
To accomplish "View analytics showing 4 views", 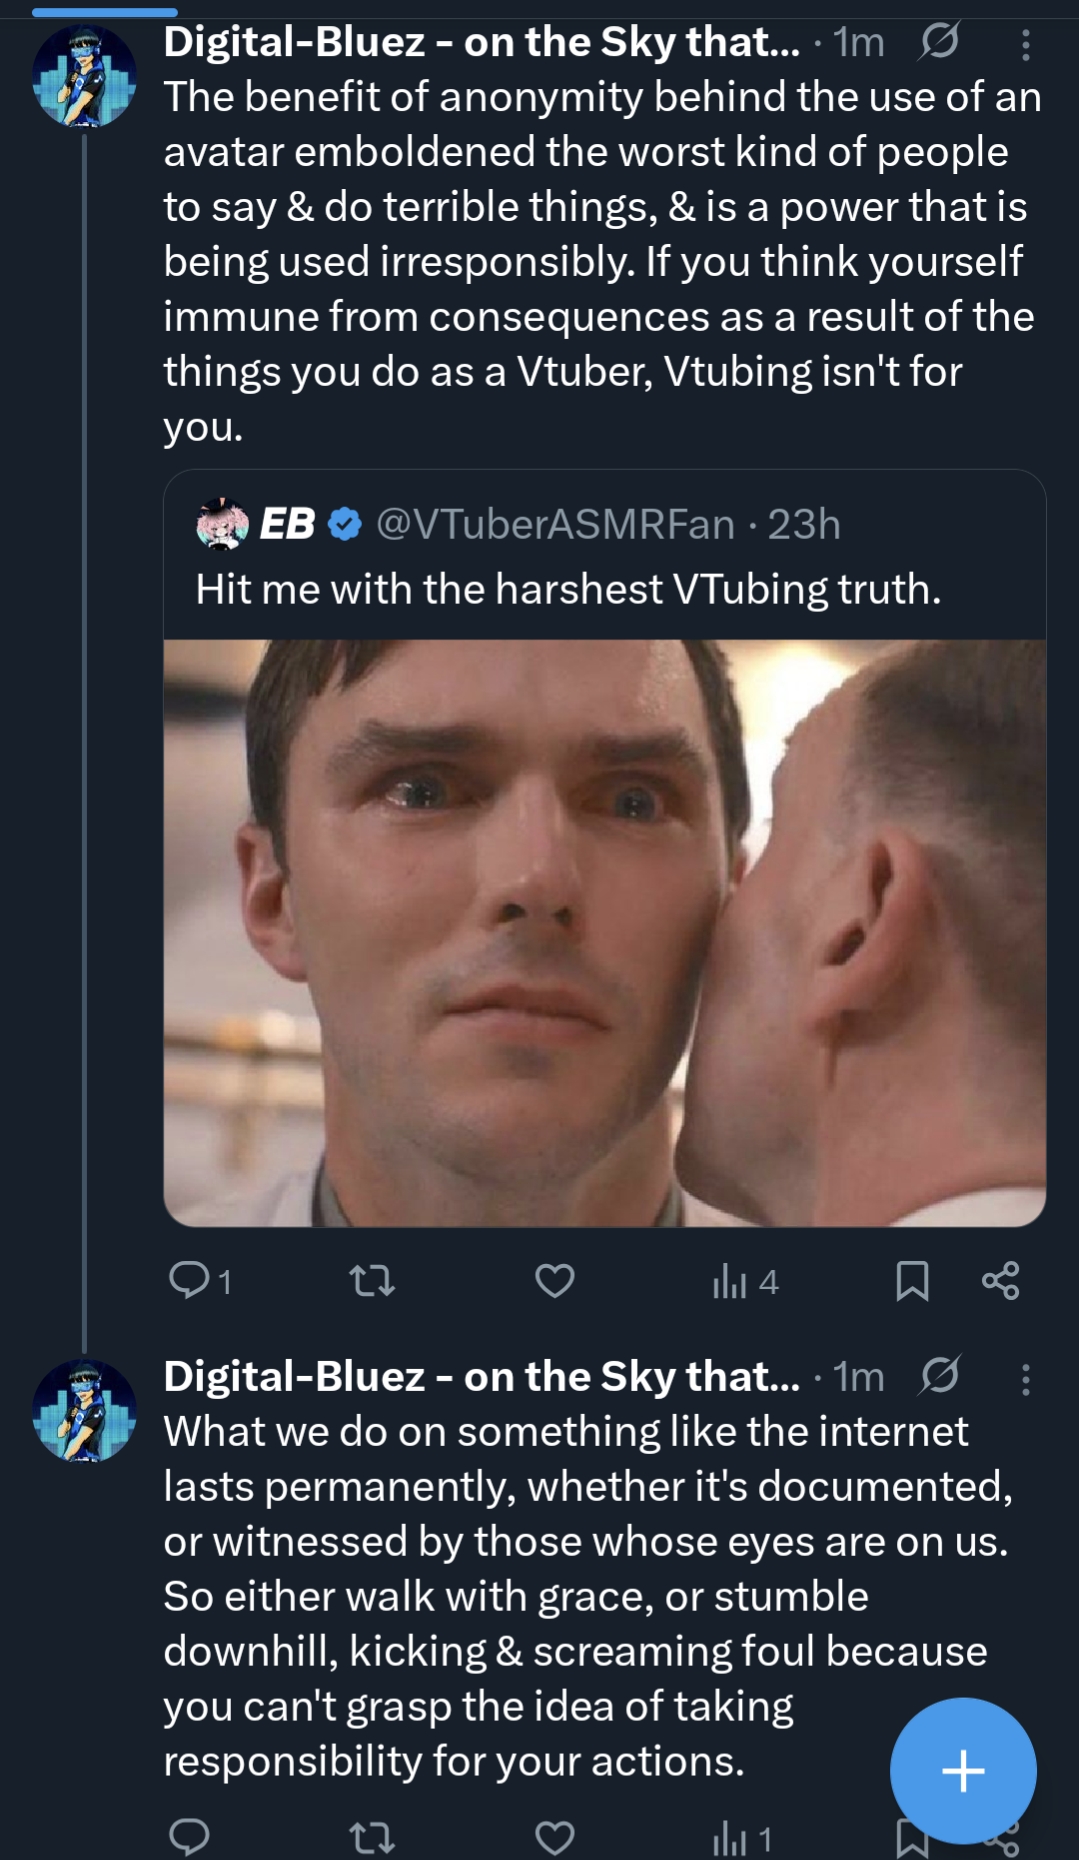I will [x=745, y=1281].
